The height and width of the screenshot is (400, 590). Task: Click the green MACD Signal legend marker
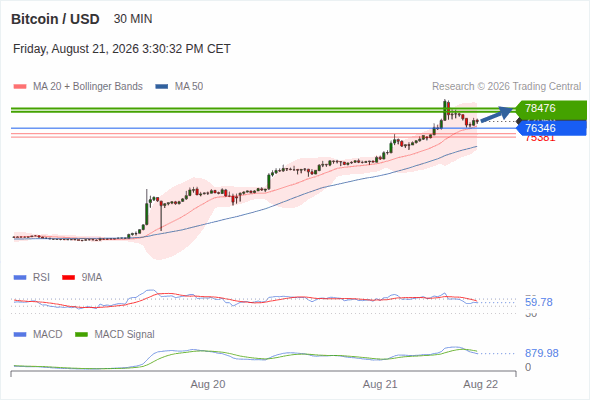coord(82,334)
